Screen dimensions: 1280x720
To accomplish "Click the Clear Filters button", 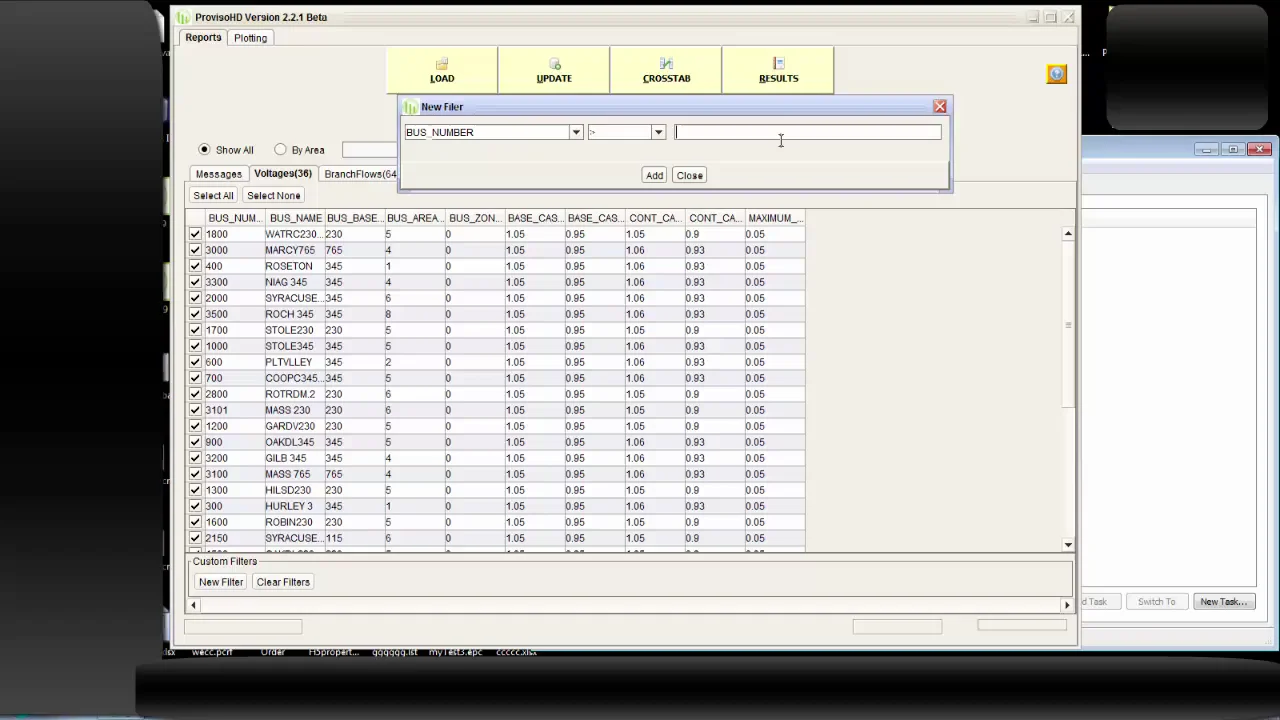I will pos(283,582).
